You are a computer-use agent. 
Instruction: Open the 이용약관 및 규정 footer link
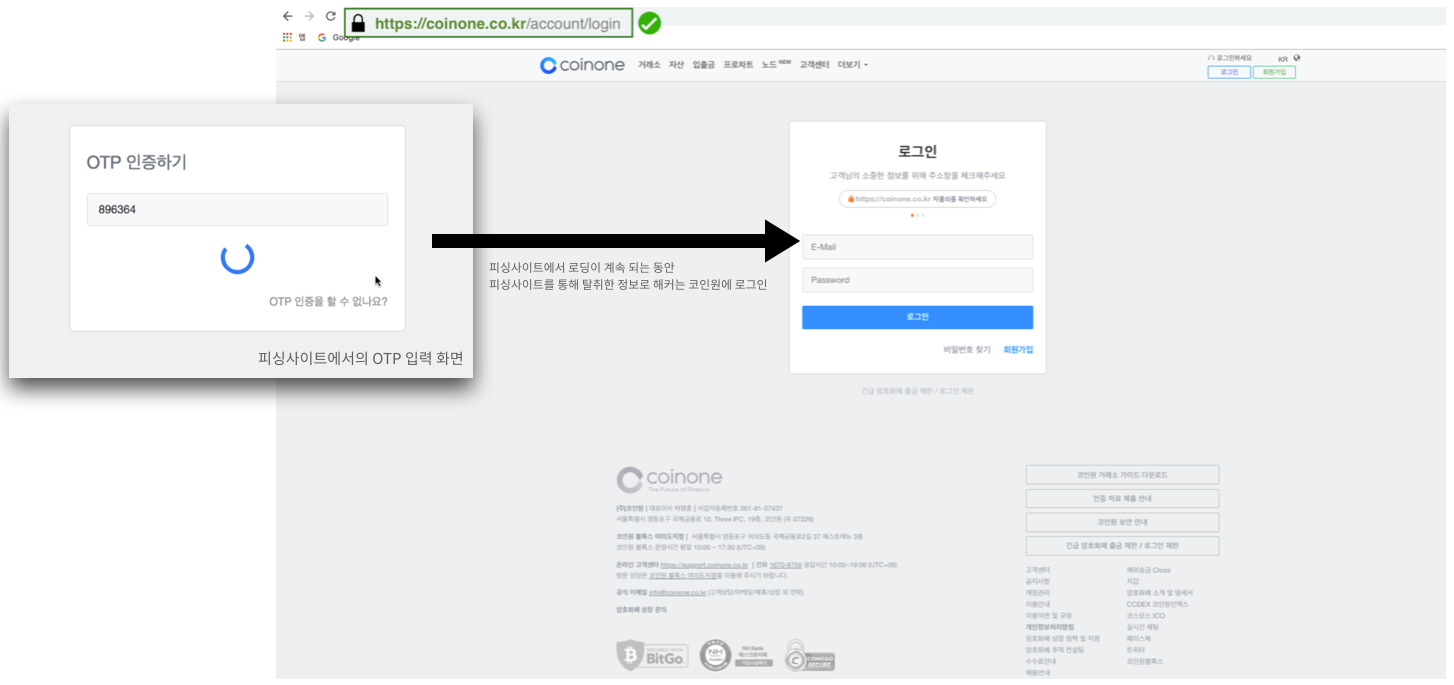point(1048,616)
